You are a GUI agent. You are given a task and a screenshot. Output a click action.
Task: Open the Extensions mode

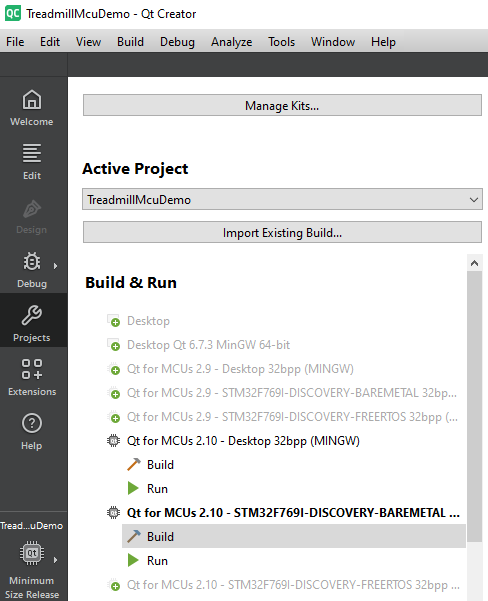[32, 378]
